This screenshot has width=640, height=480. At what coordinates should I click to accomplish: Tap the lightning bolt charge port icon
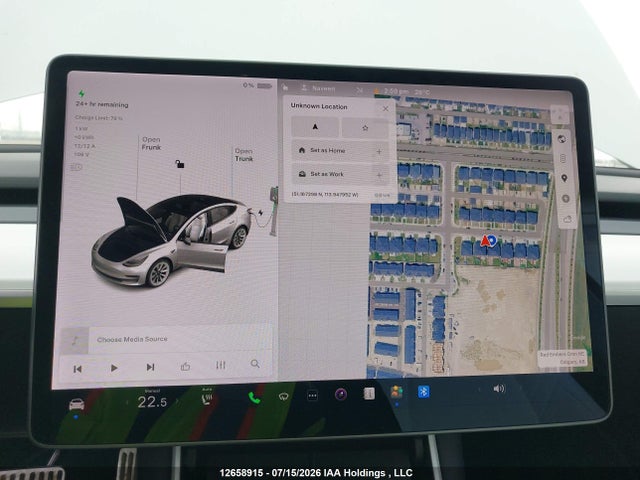[x=260, y=213]
